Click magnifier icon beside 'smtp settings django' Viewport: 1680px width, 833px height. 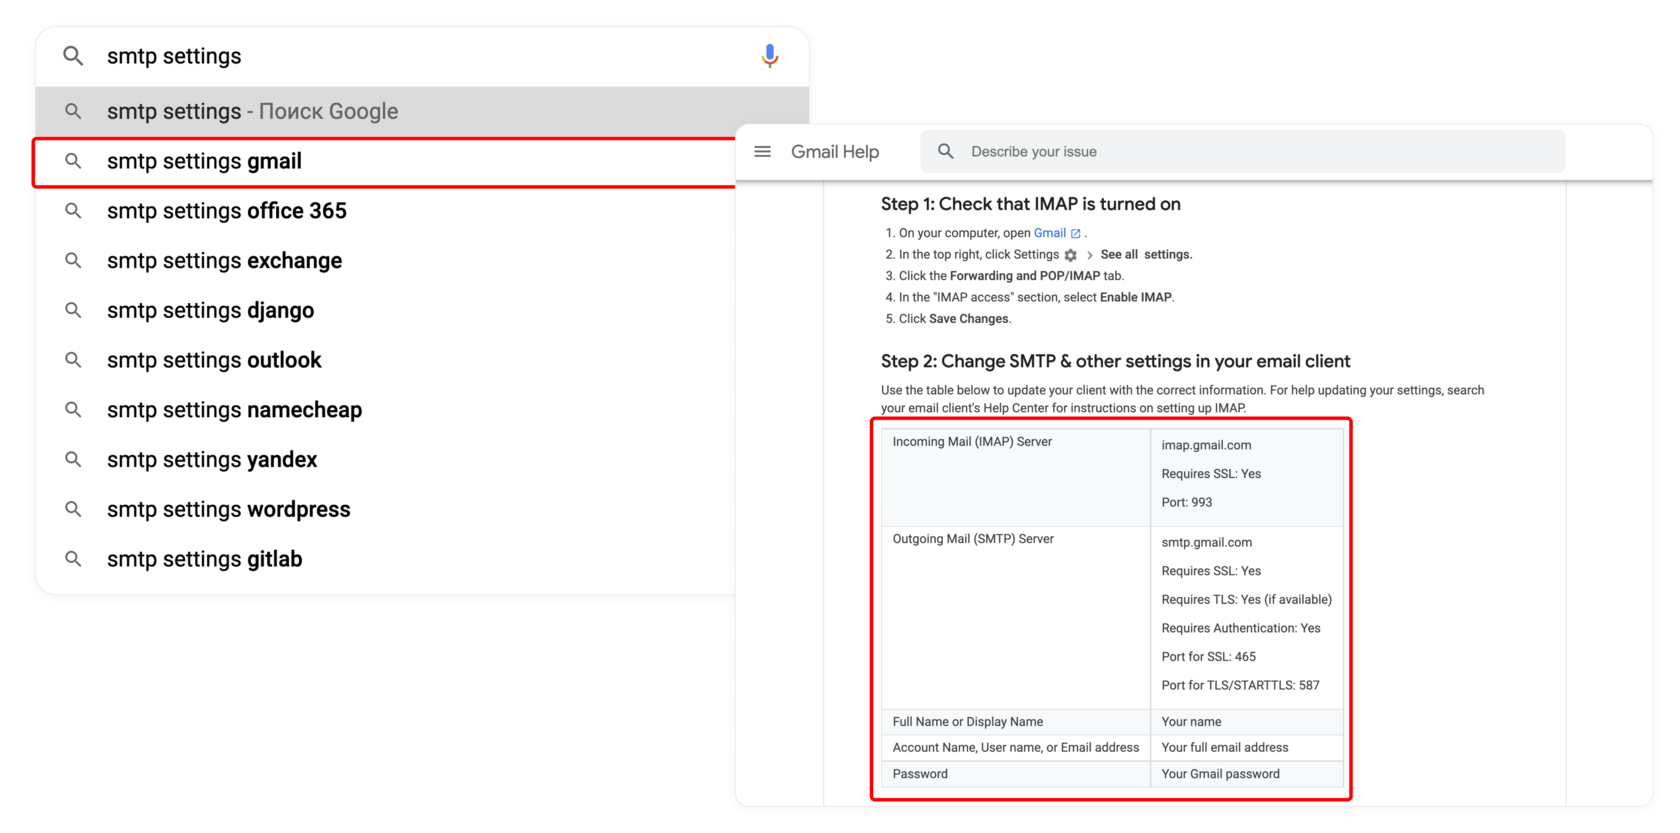[x=73, y=310]
